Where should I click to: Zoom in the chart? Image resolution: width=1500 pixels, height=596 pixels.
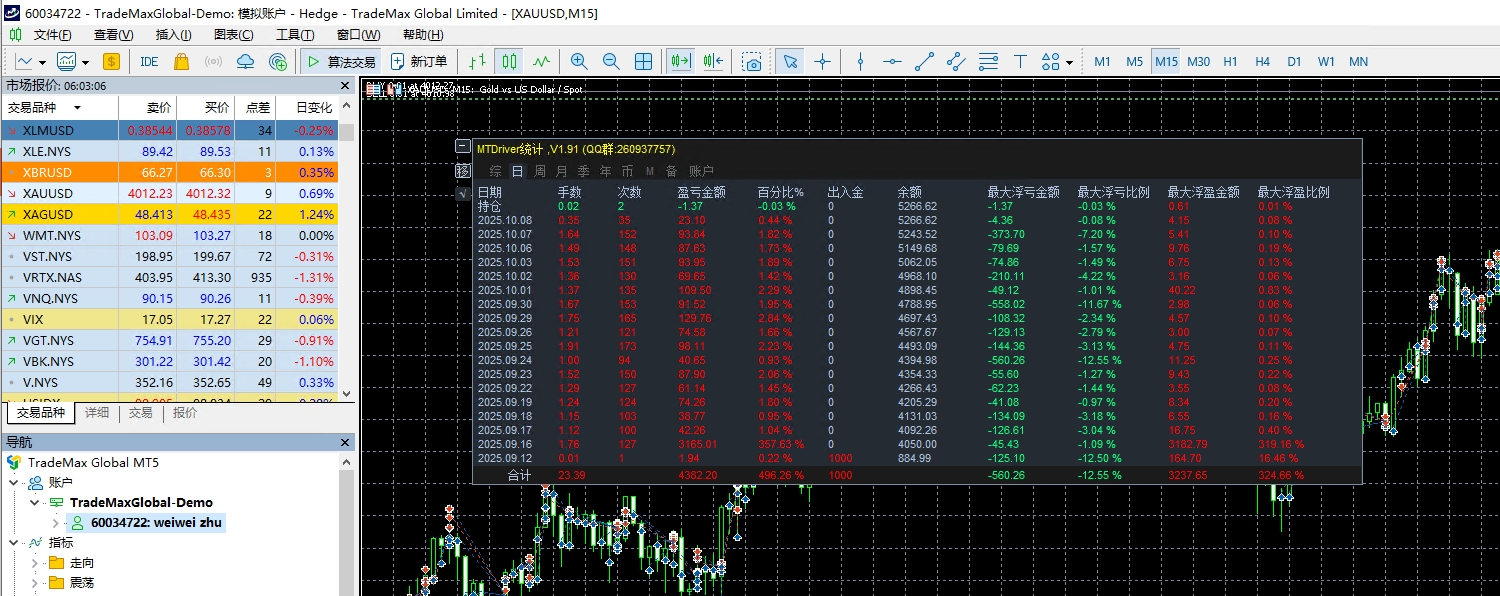coord(579,61)
